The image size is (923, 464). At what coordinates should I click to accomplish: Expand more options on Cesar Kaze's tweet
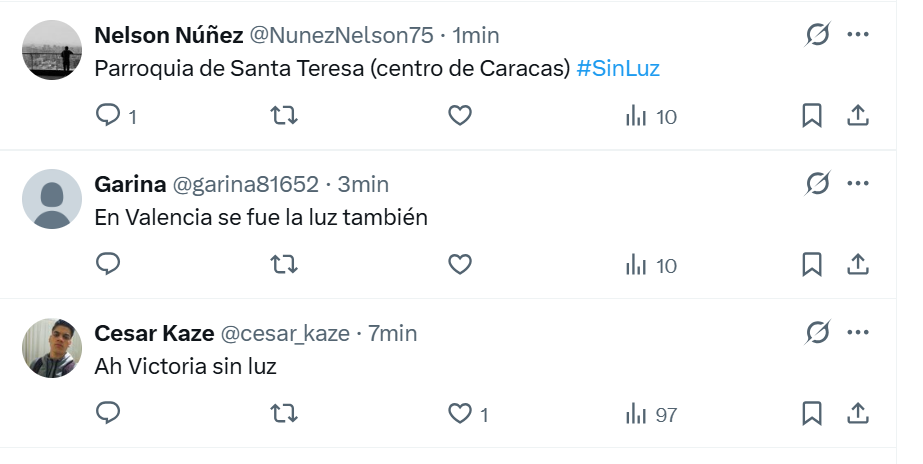coord(857,332)
